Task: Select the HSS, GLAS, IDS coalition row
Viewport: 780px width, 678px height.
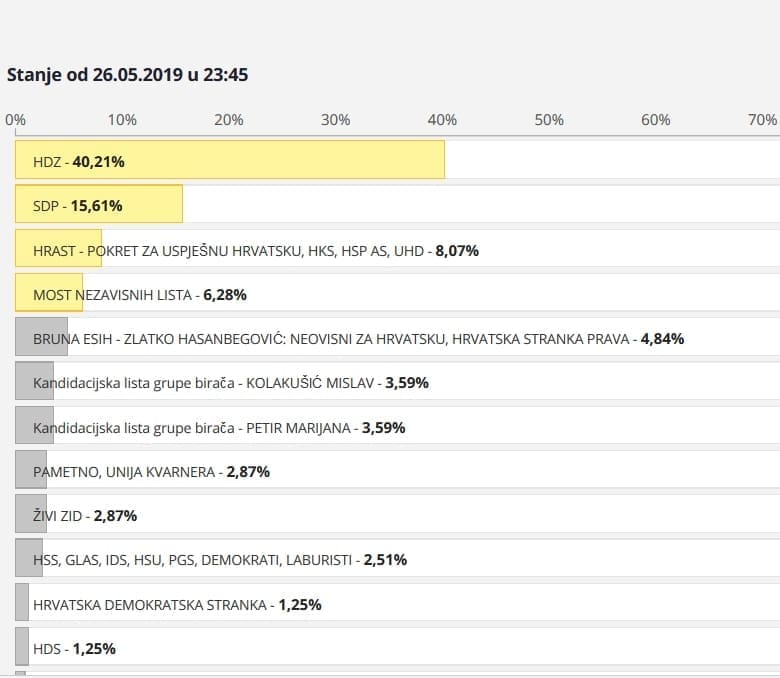Action: click(x=220, y=559)
